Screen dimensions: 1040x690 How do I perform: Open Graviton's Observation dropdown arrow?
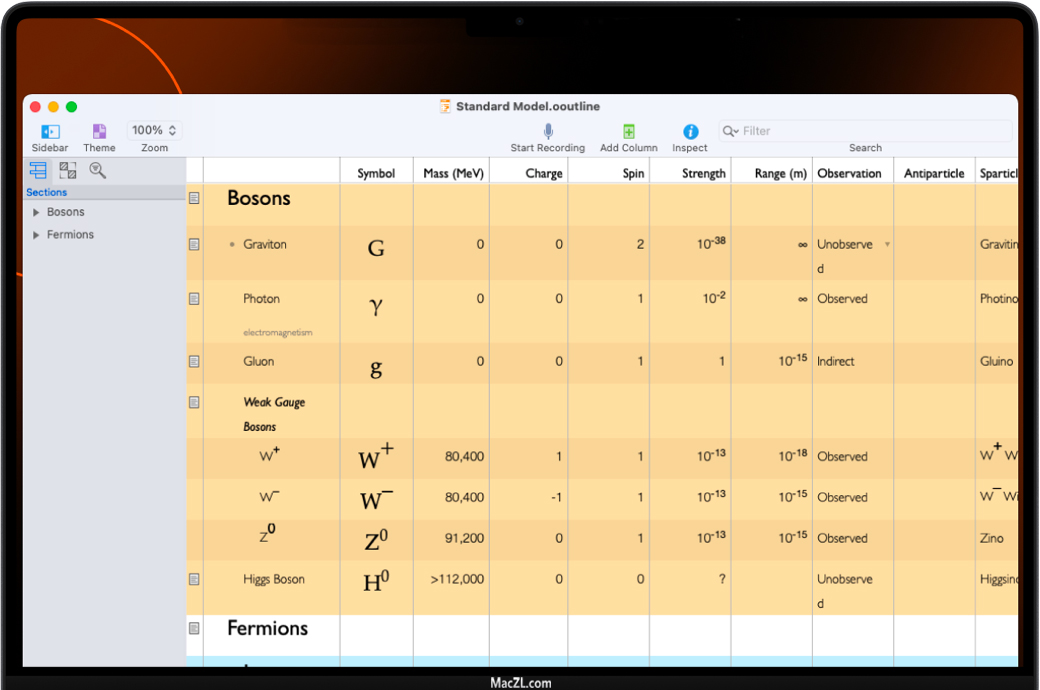887,244
